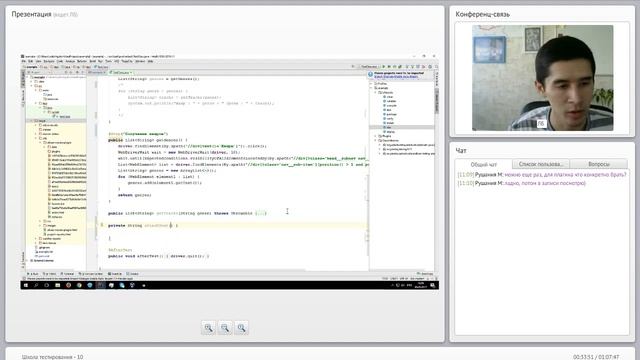640x360 pixels.
Task: Click the Windows search icon in the taskbar
Action: tap(36, 285)
